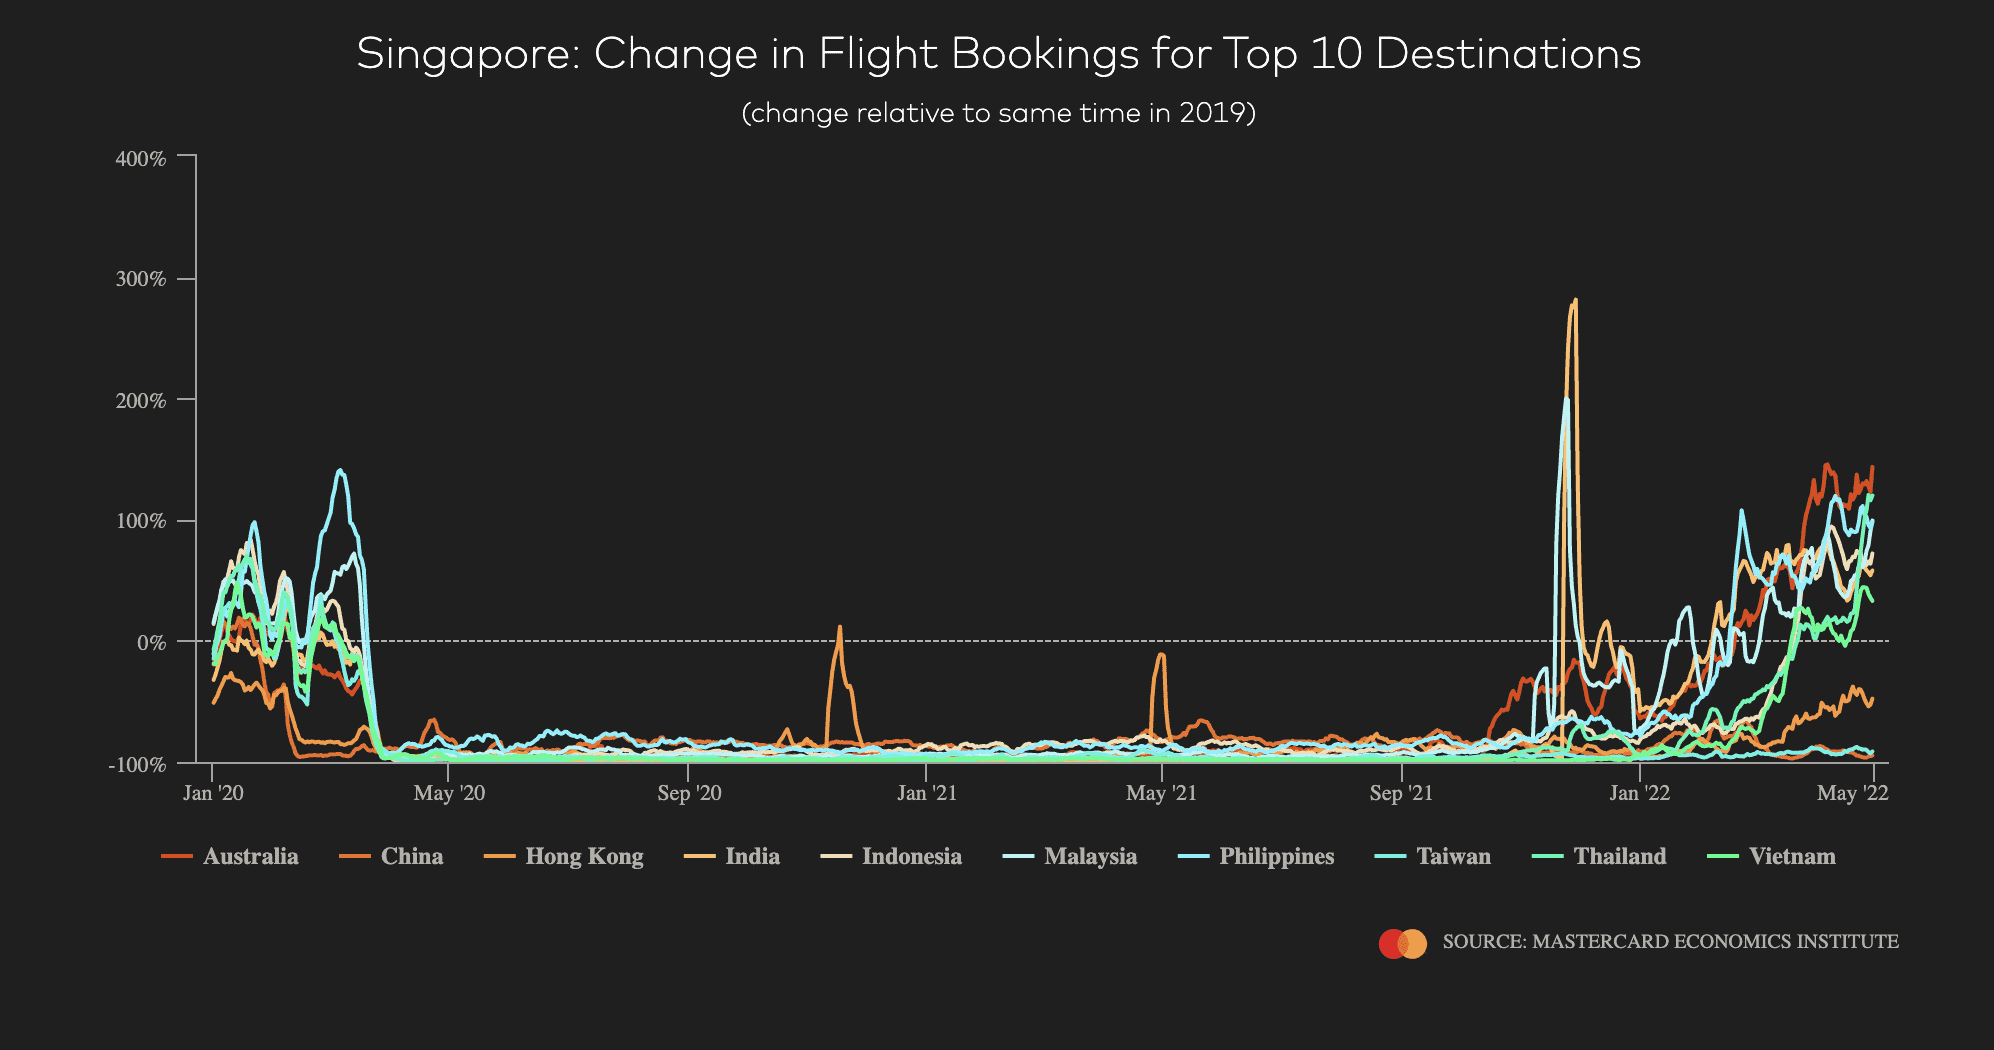Viewport: 1994px width, 1050px height.
Task: Click the Sep '21 x-axis label
Action: [x=1401, y=794]
